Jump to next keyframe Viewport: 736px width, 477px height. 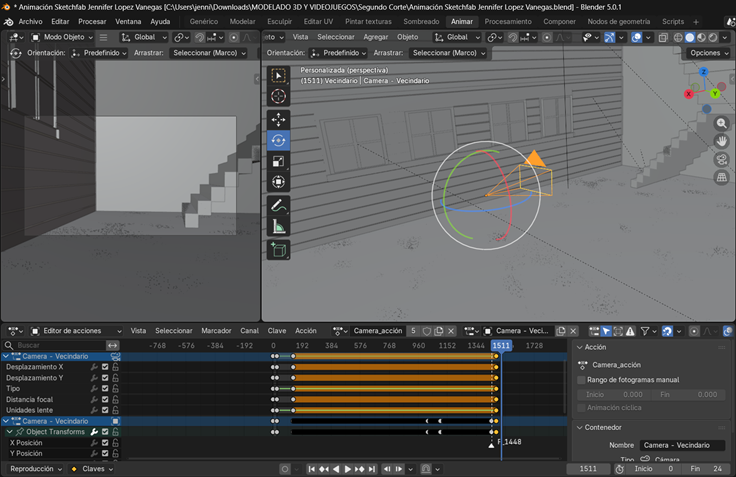click(360, 469)
